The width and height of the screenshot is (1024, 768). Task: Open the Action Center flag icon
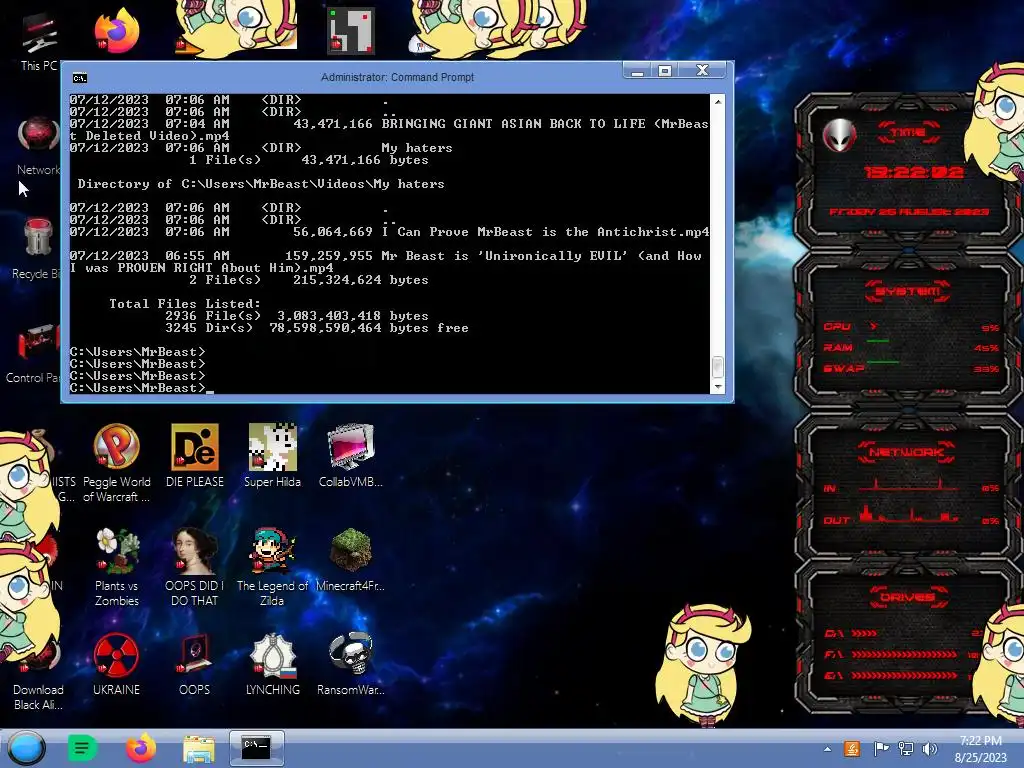[880, 749]
